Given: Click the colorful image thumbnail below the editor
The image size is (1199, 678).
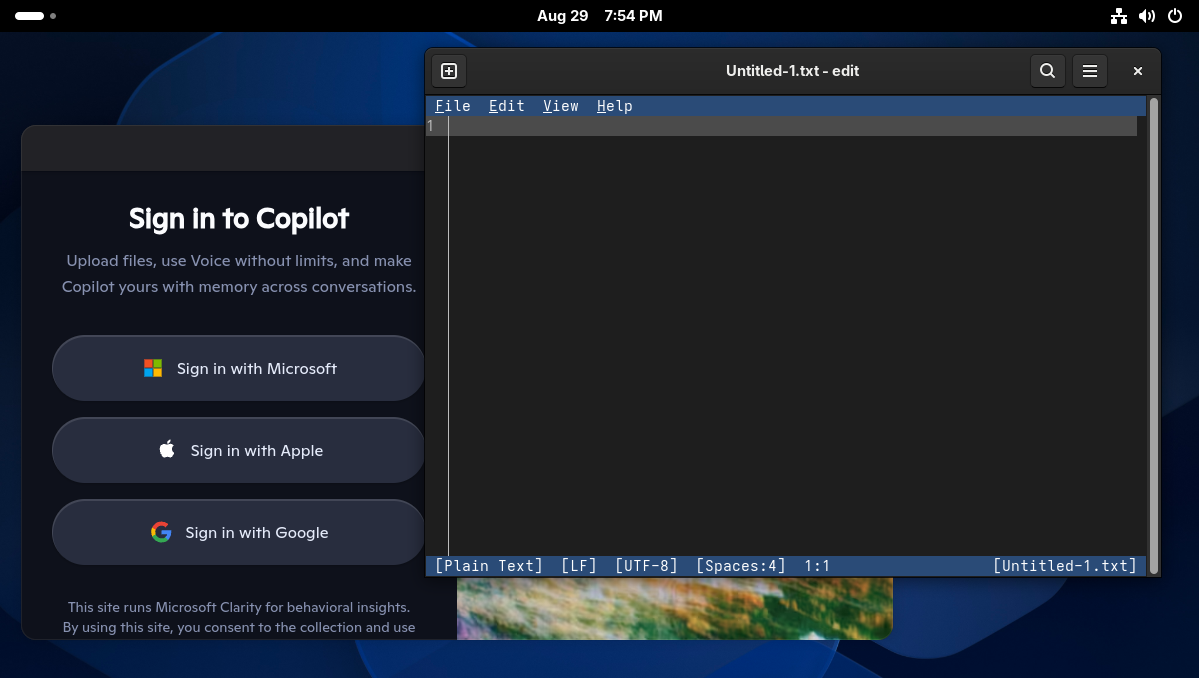Looking at the screenshot, I should pos(674,608).
